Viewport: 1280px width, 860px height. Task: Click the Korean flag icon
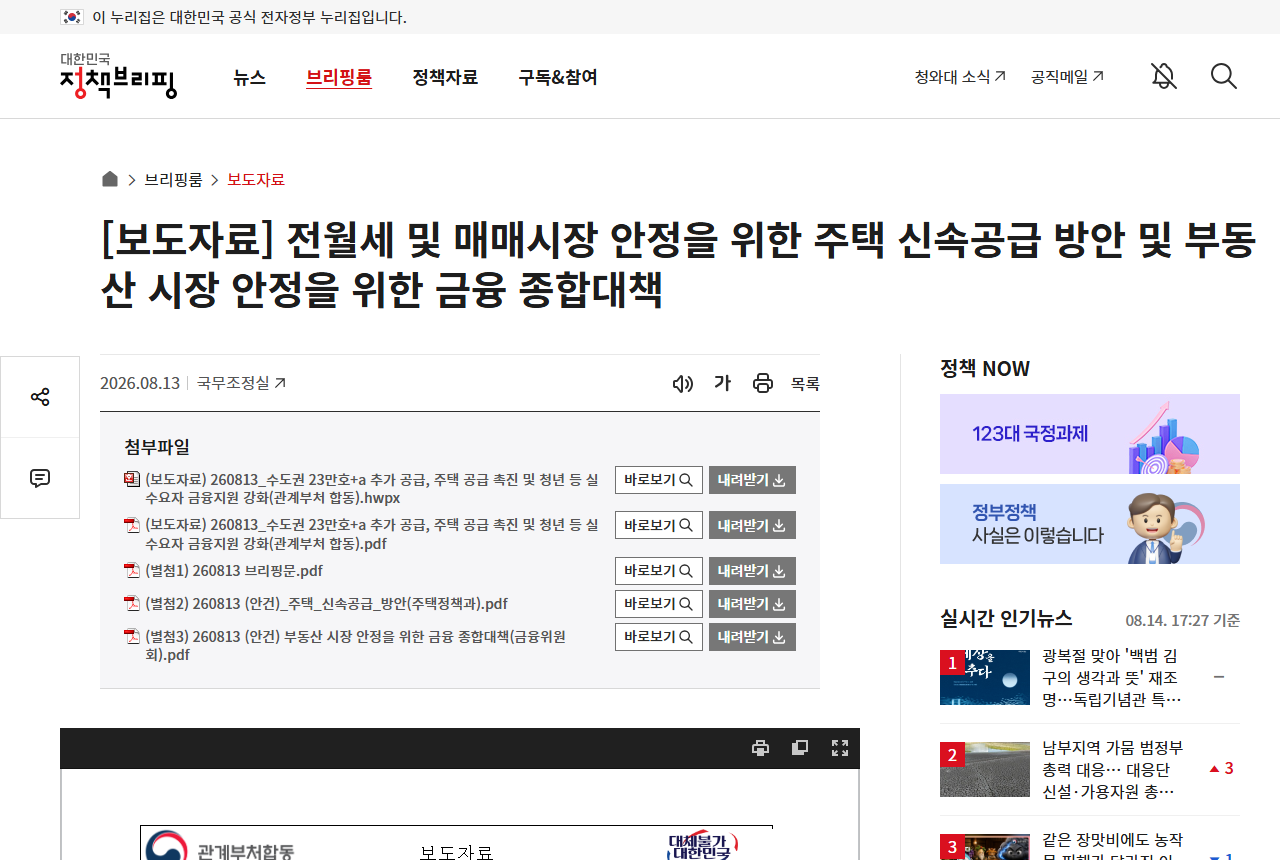(71, 17)
